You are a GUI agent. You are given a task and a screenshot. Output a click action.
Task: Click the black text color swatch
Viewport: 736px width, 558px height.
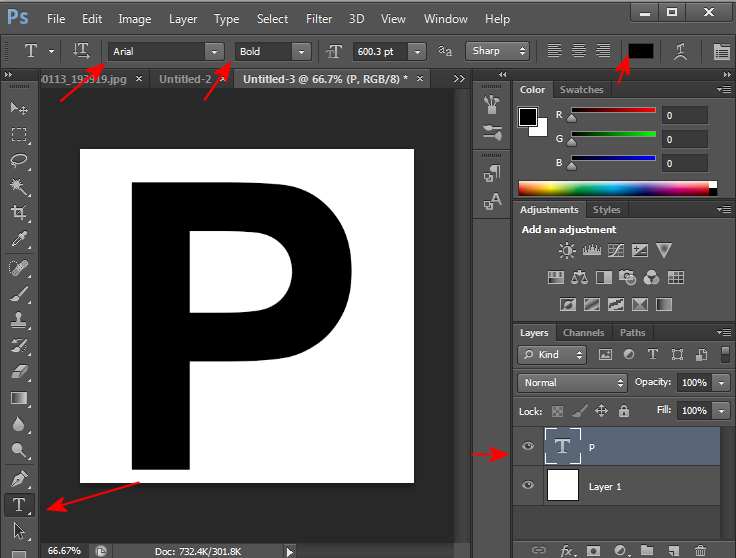point(640,51)
